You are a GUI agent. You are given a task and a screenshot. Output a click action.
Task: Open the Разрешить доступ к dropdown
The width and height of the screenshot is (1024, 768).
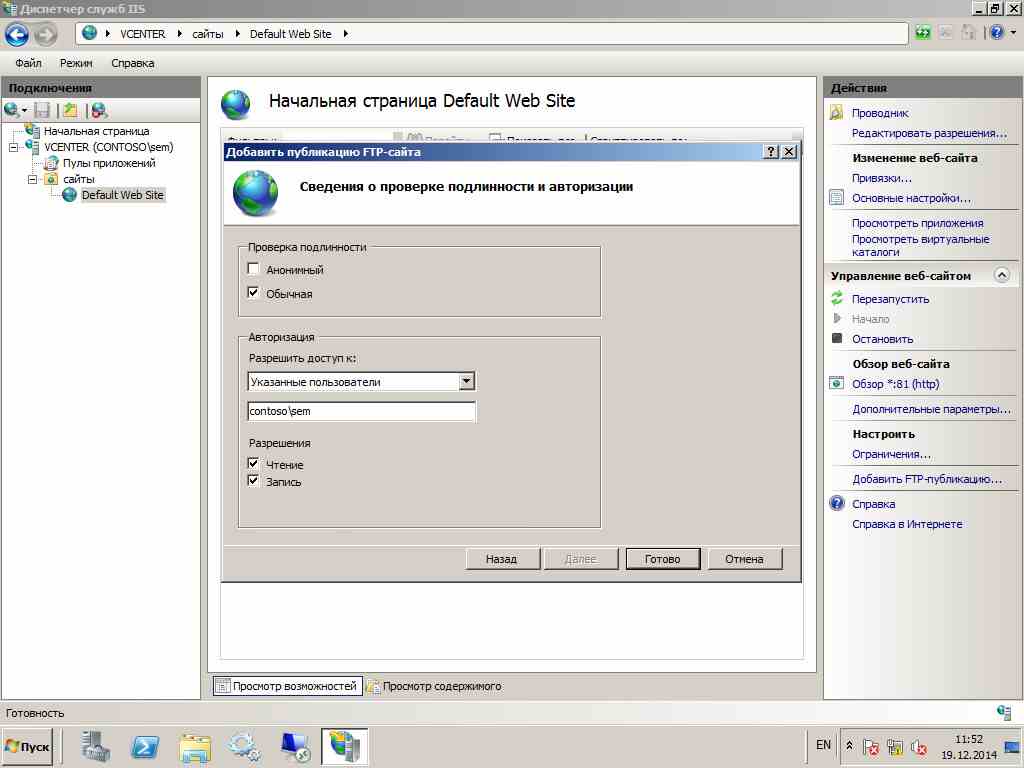pyautogui.click(x=466, y=381)
